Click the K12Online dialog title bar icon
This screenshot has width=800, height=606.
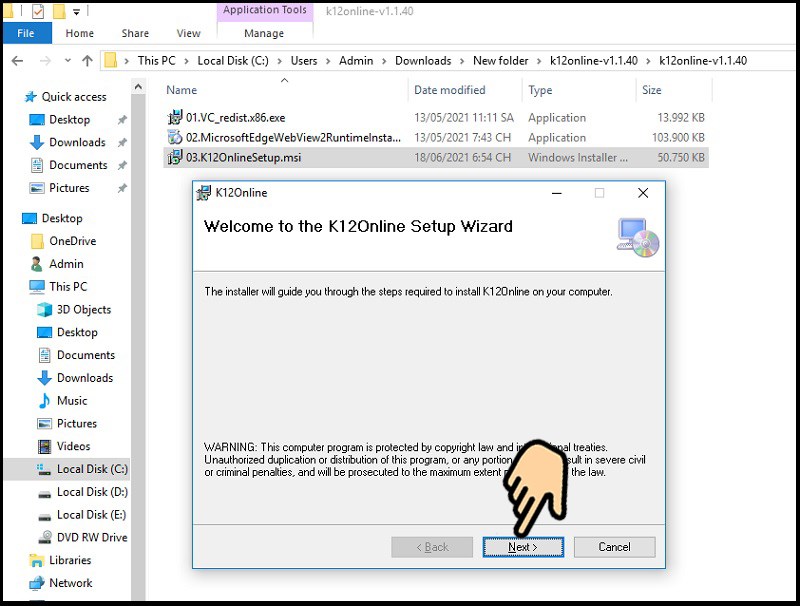coord(204,193)
